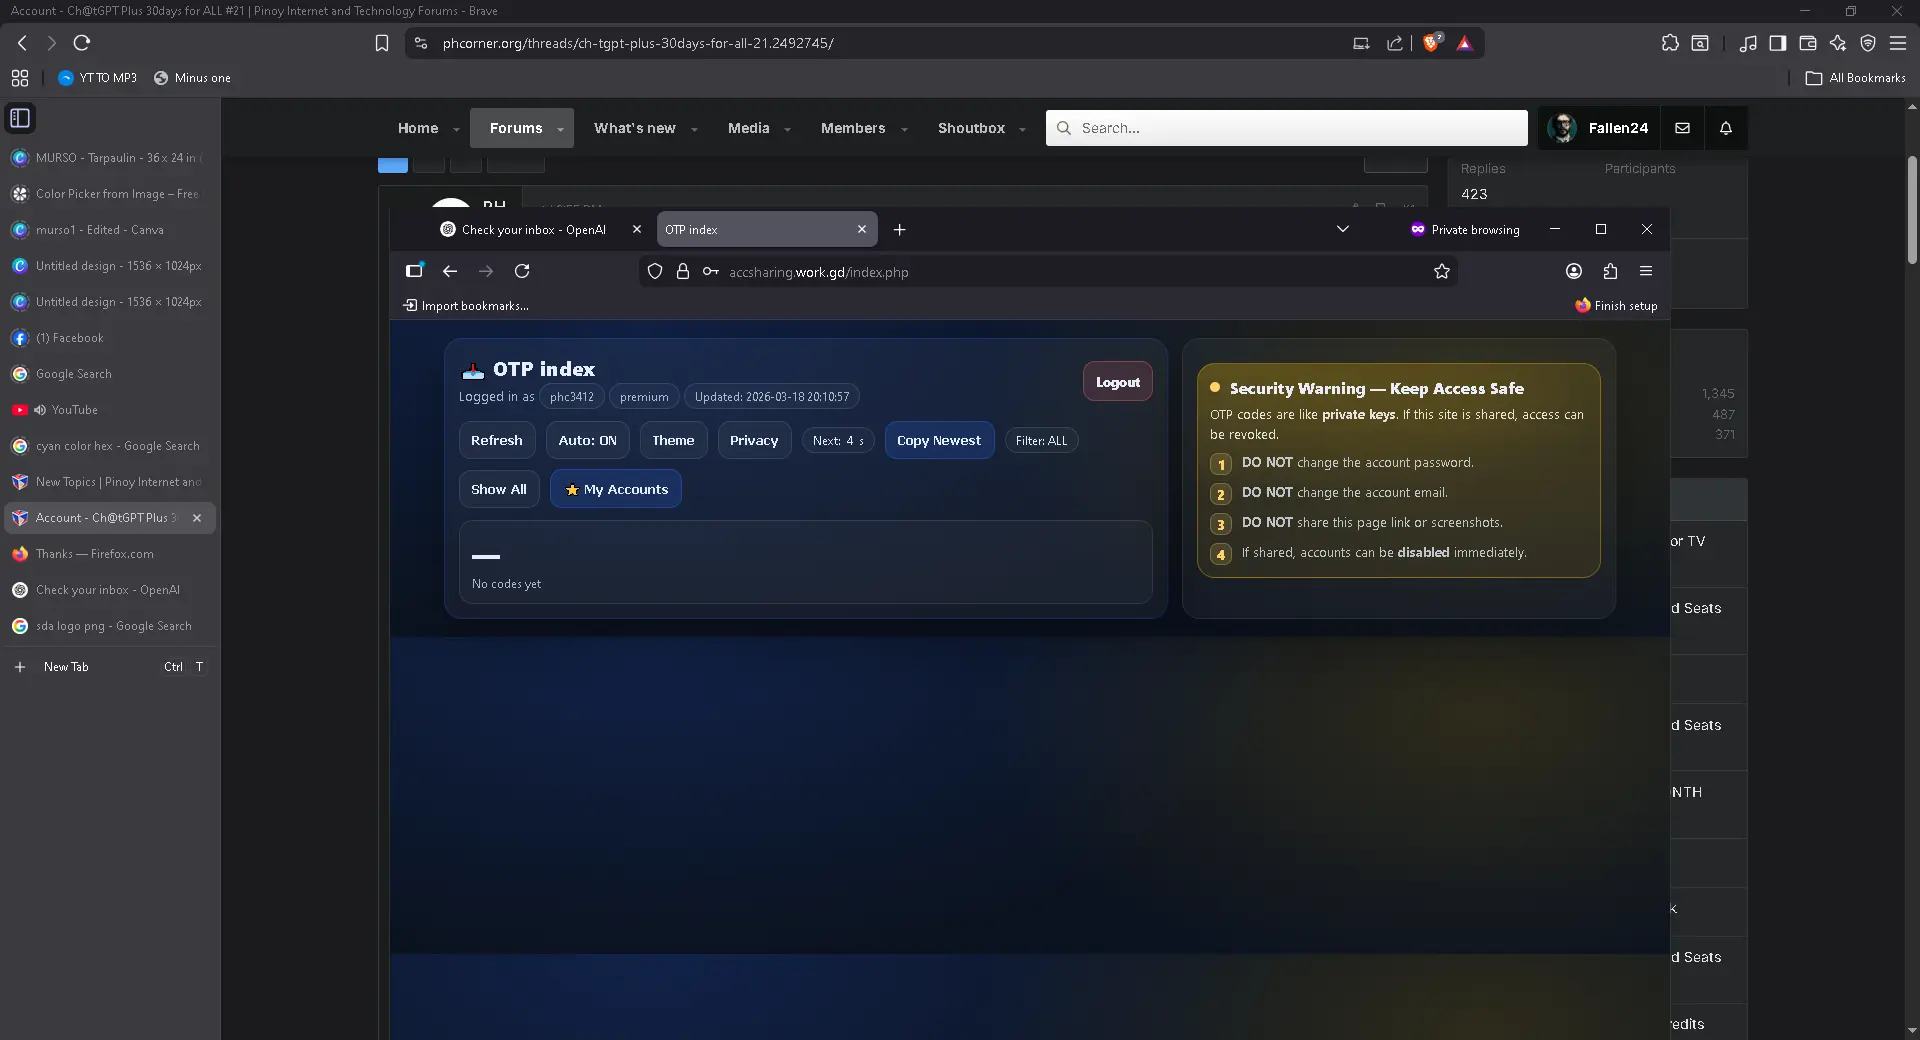Toggle Brave sidebar panel icon

click(1778, 43)
